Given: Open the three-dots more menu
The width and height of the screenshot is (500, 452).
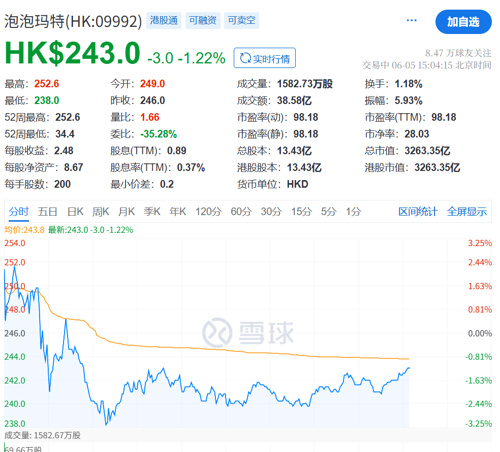Looking at the screenshot, I should point(412,21).
